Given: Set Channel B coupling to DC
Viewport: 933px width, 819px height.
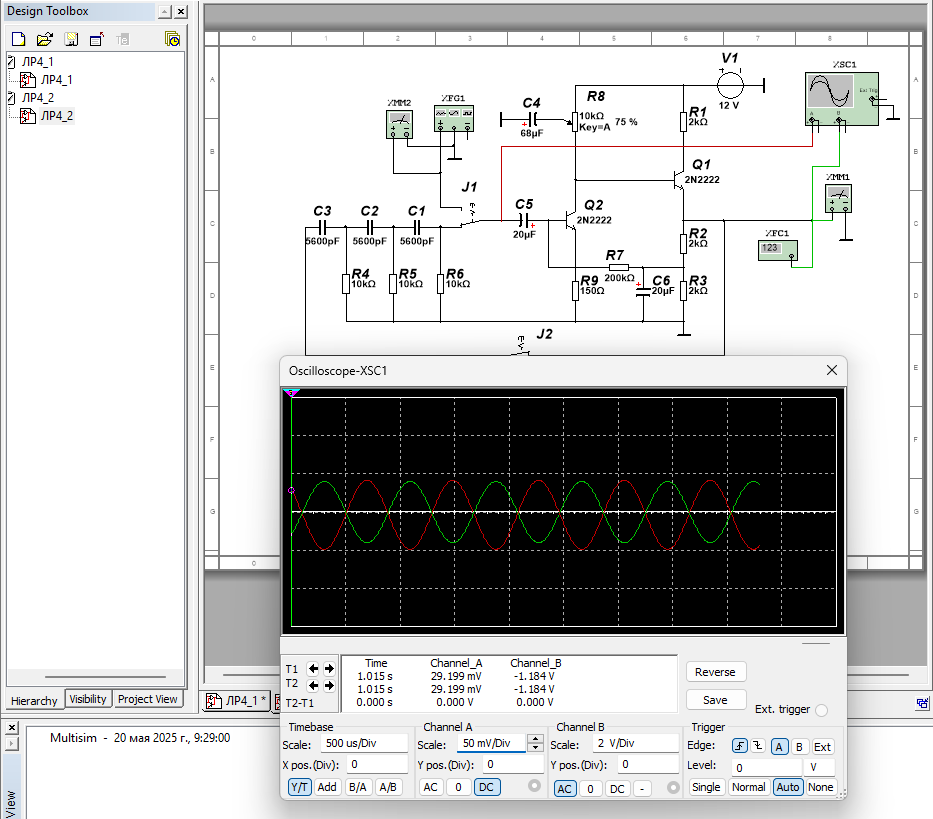Looking at the screenshot, I should (618, 789).
